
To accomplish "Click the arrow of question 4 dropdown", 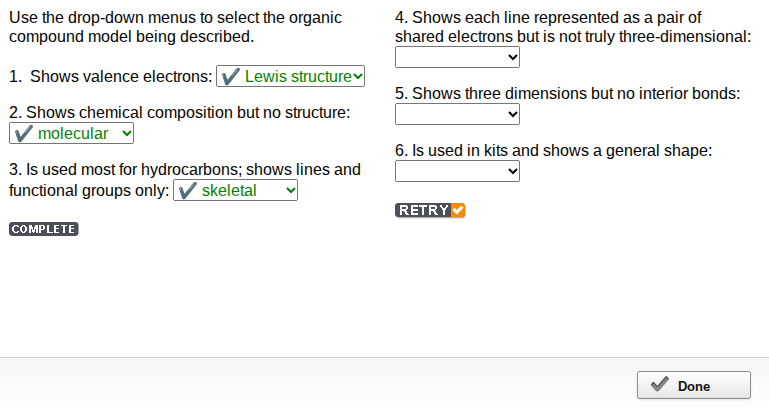I will click(x=513, y=57).
